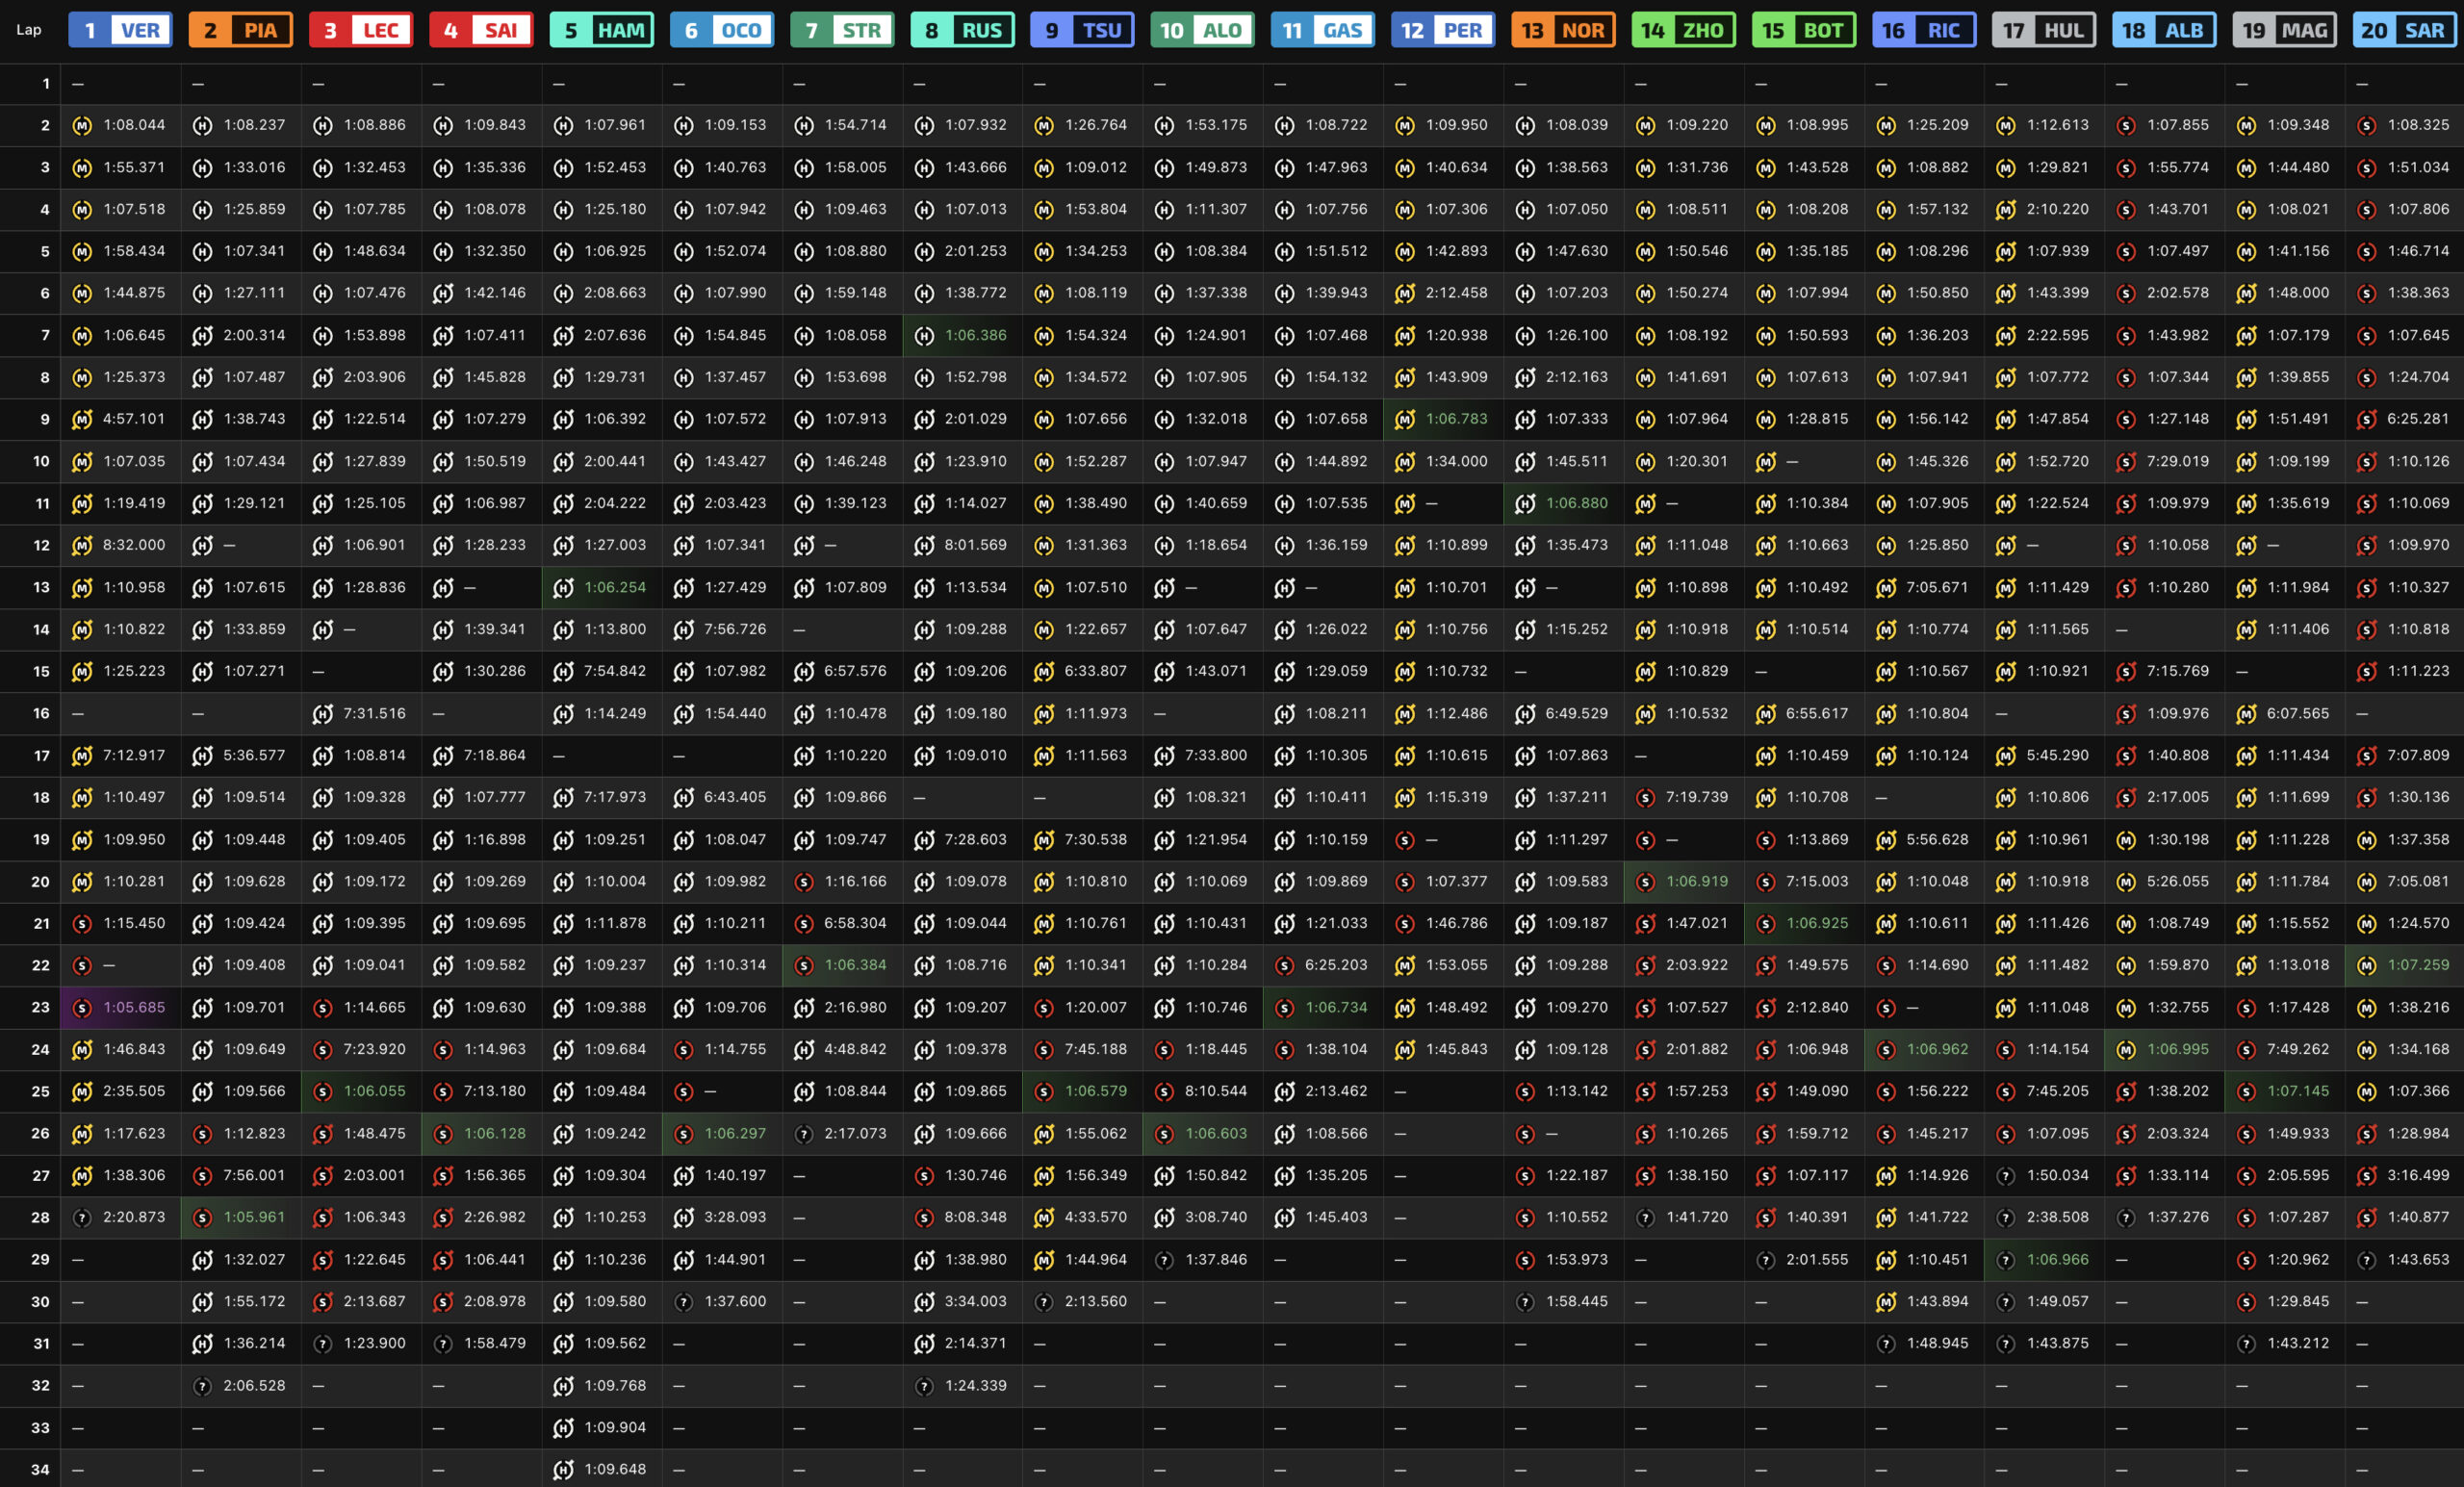Click the Lap column header label
Image resolution: width=2464 pixels, height=1487 pixels.
point(29,30)
